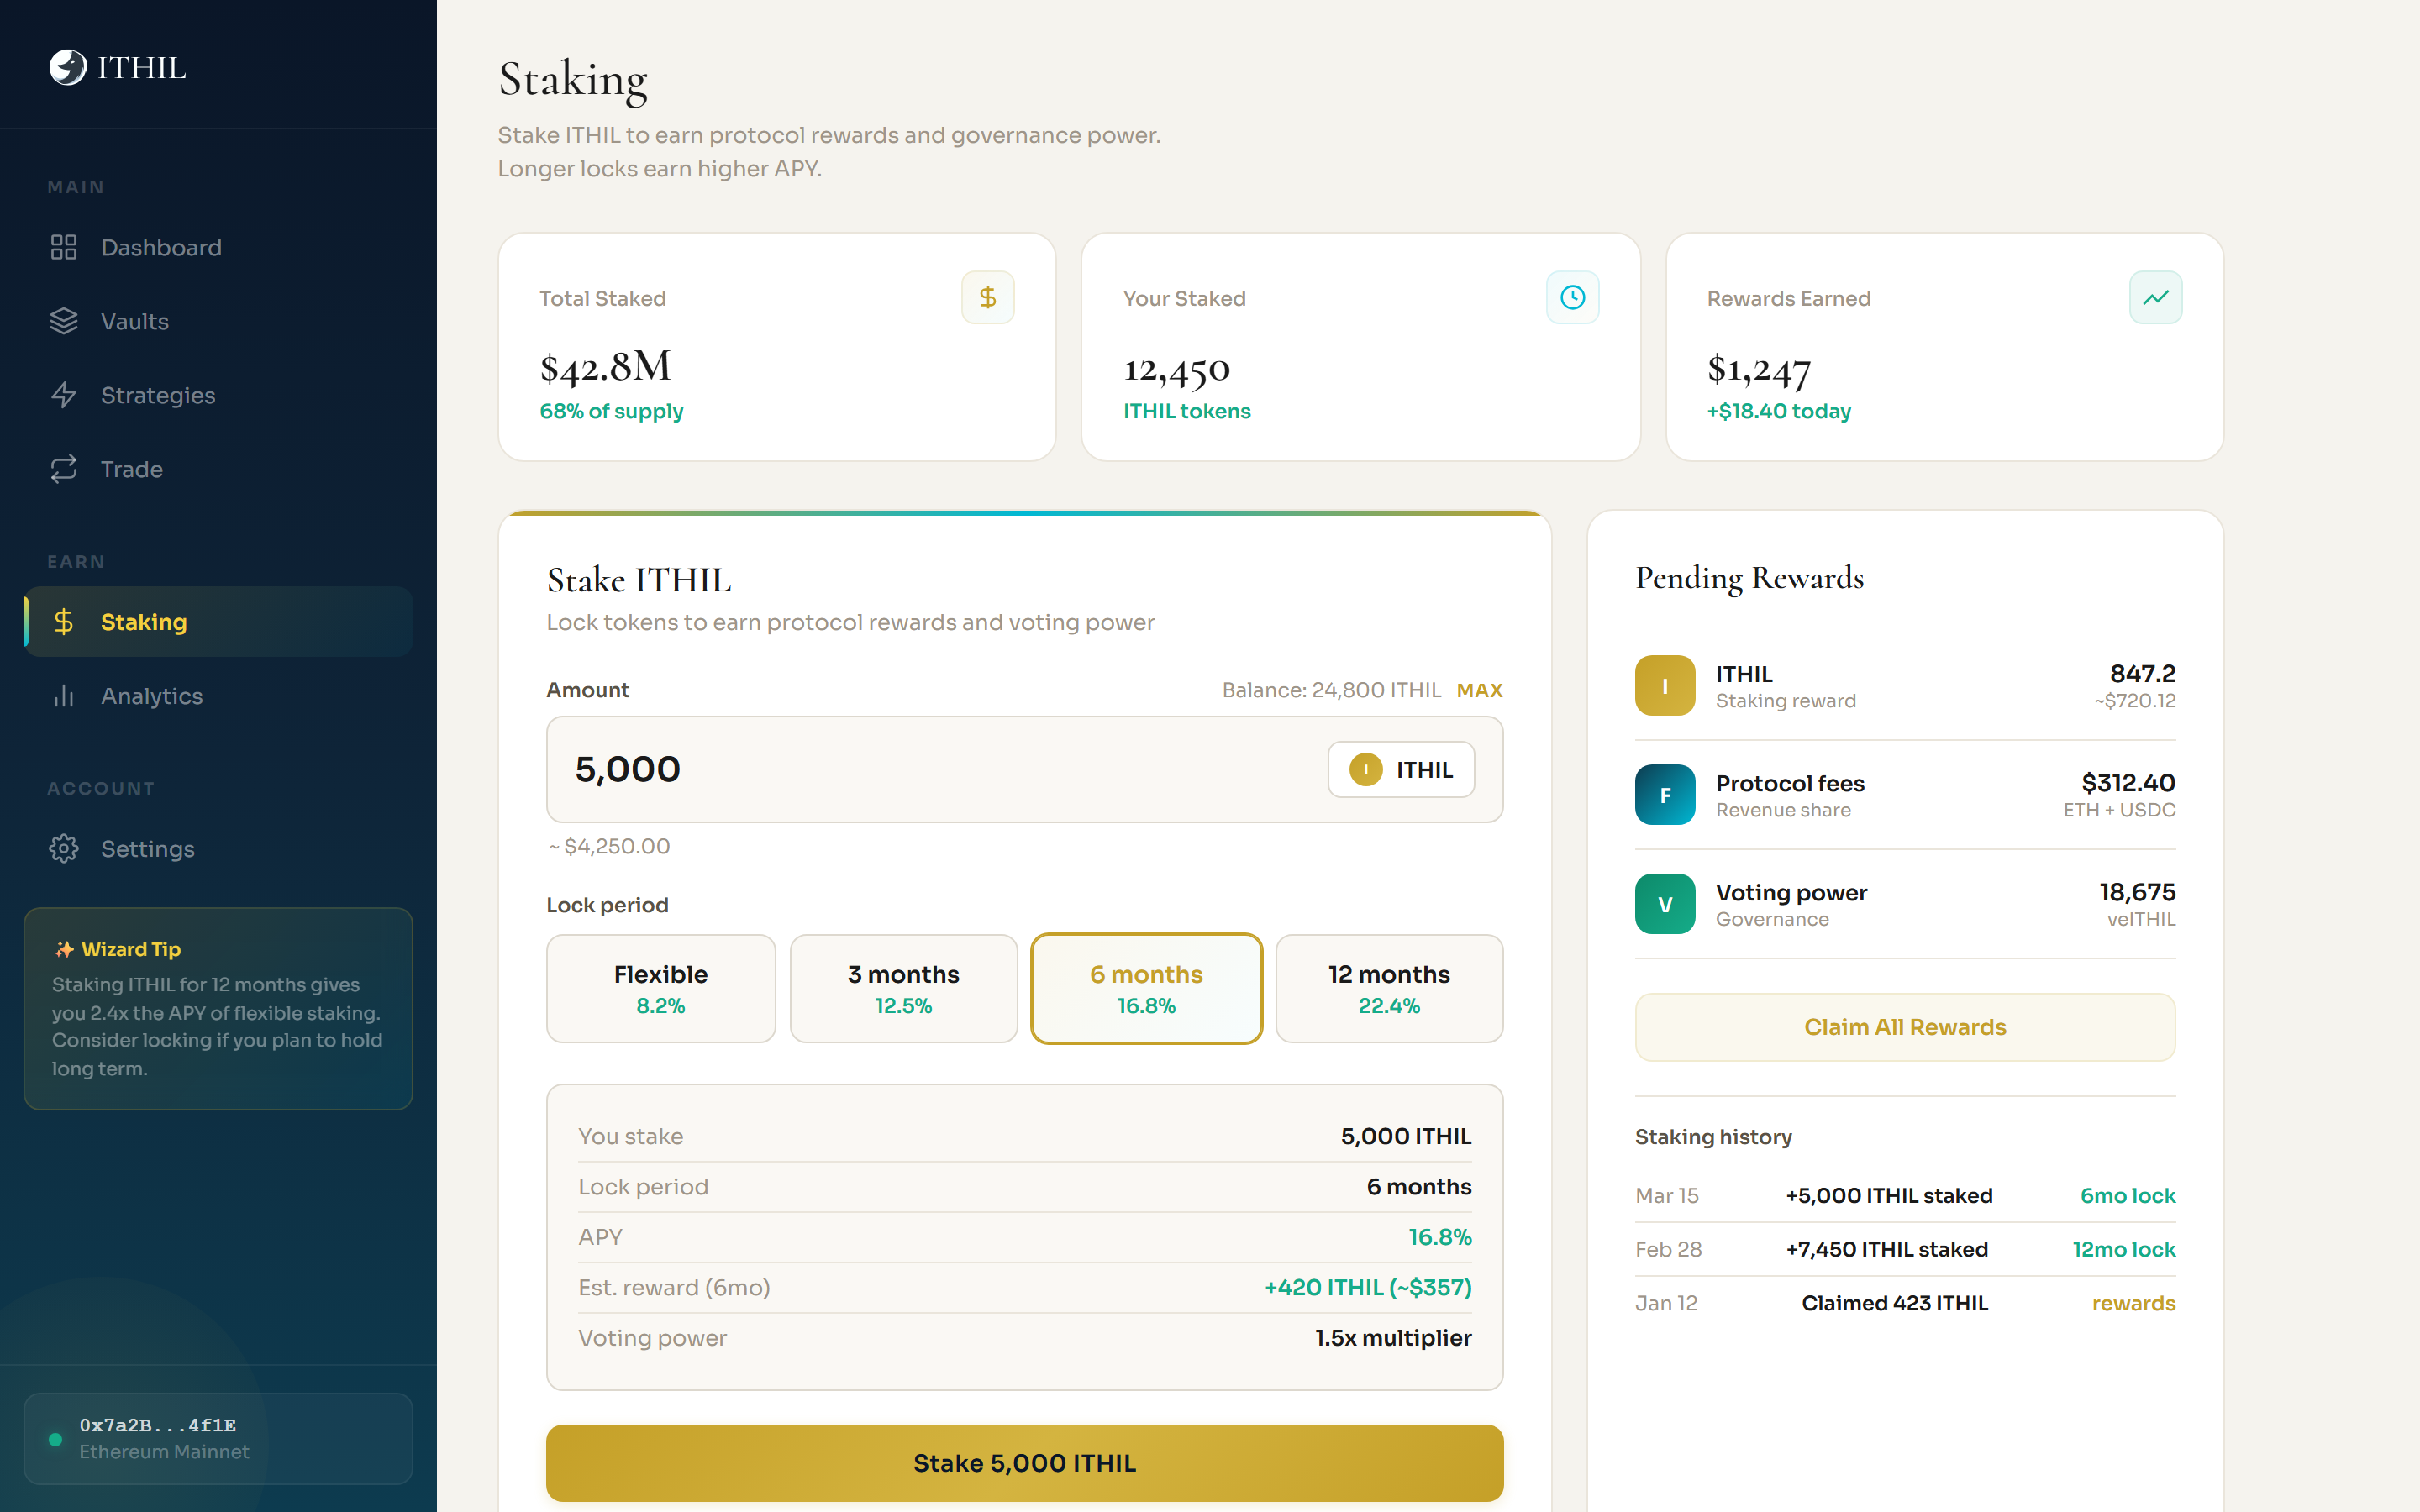2420x1512 pixels.
Task: Open the Jan 12 claimed rewards entry
Action: 1905,1303
